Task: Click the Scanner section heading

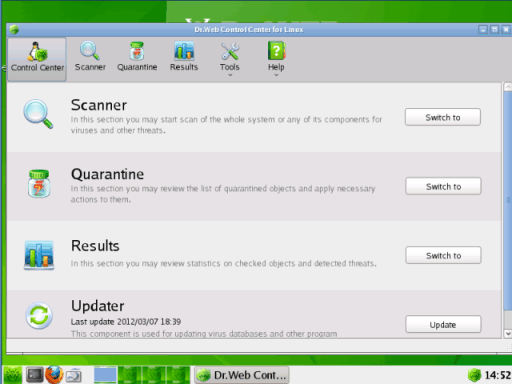Action: 99,105
